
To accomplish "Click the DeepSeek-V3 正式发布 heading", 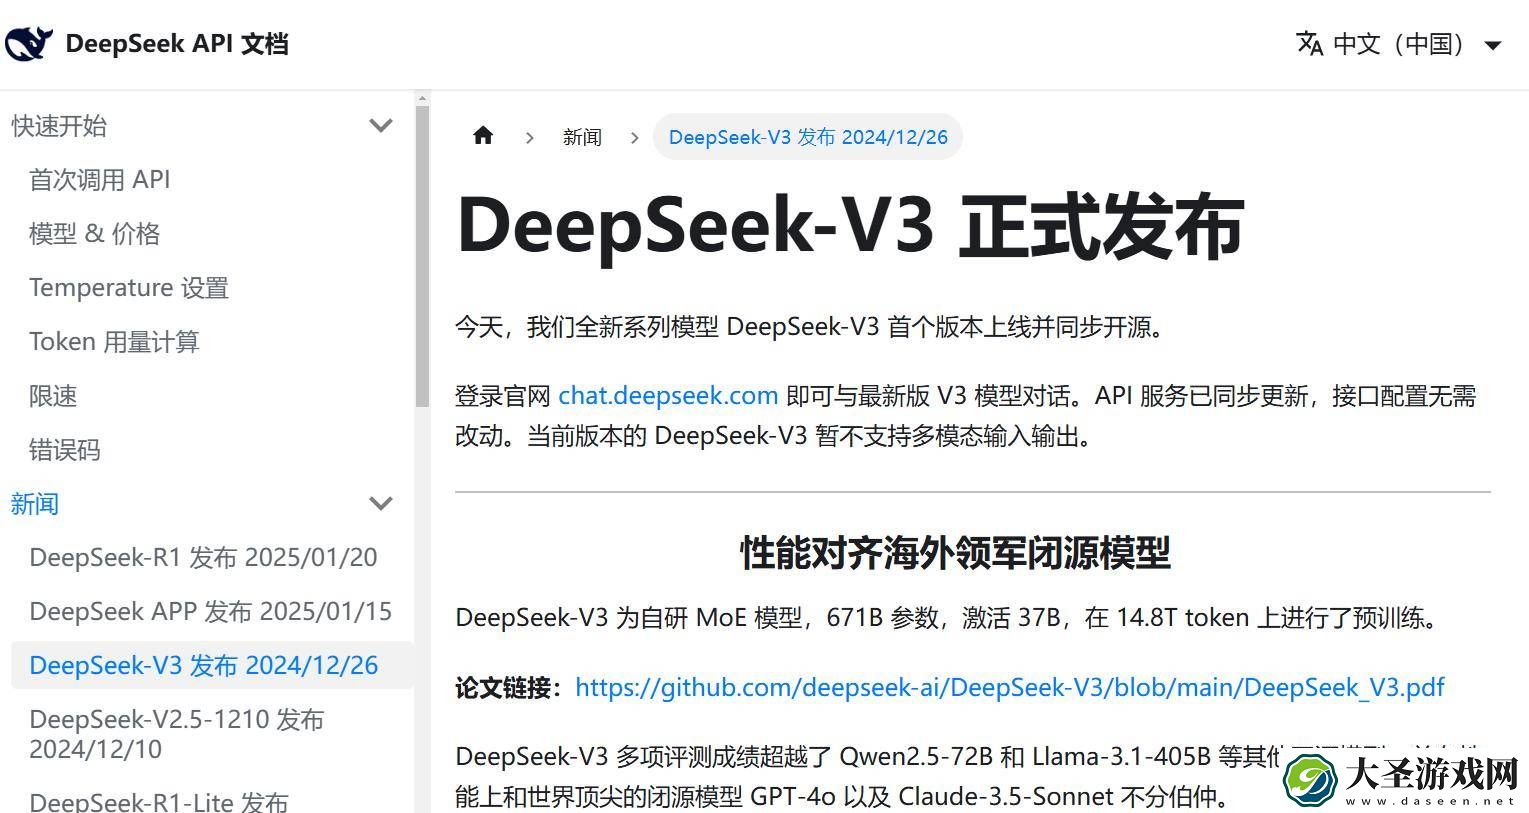I will tap(850, 226).
